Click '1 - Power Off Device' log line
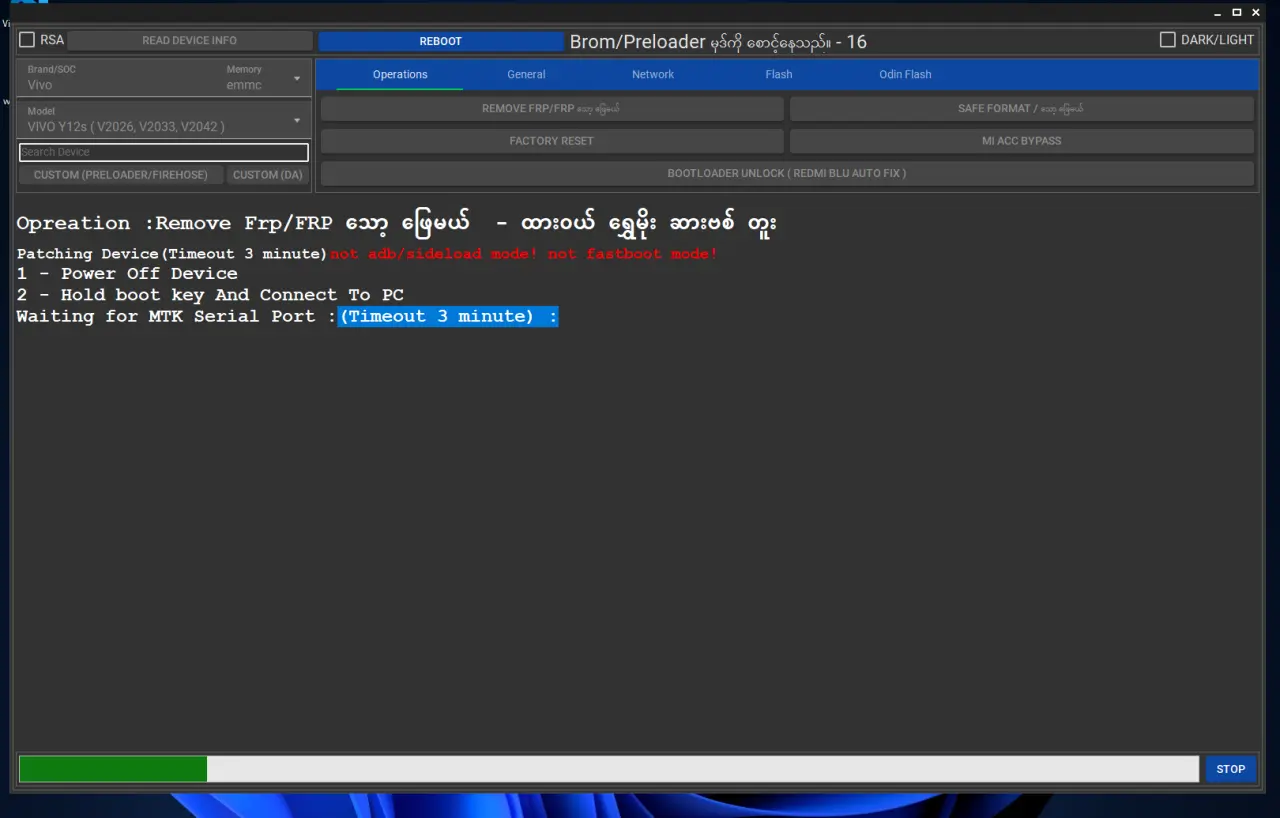 [127, 274]
